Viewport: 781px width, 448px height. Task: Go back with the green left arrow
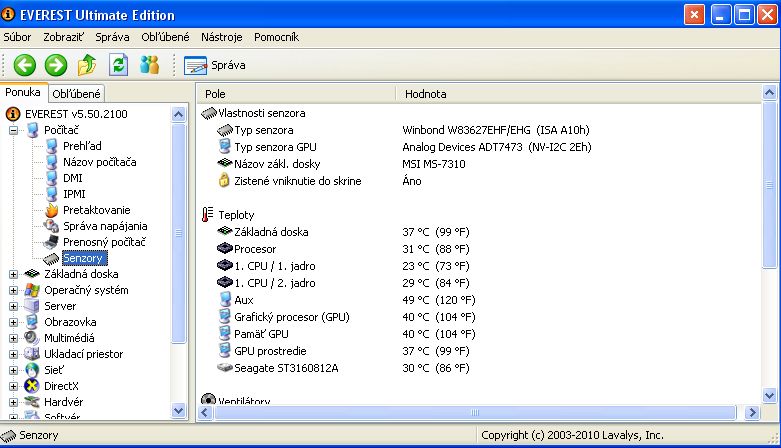[x=24, y=65]
